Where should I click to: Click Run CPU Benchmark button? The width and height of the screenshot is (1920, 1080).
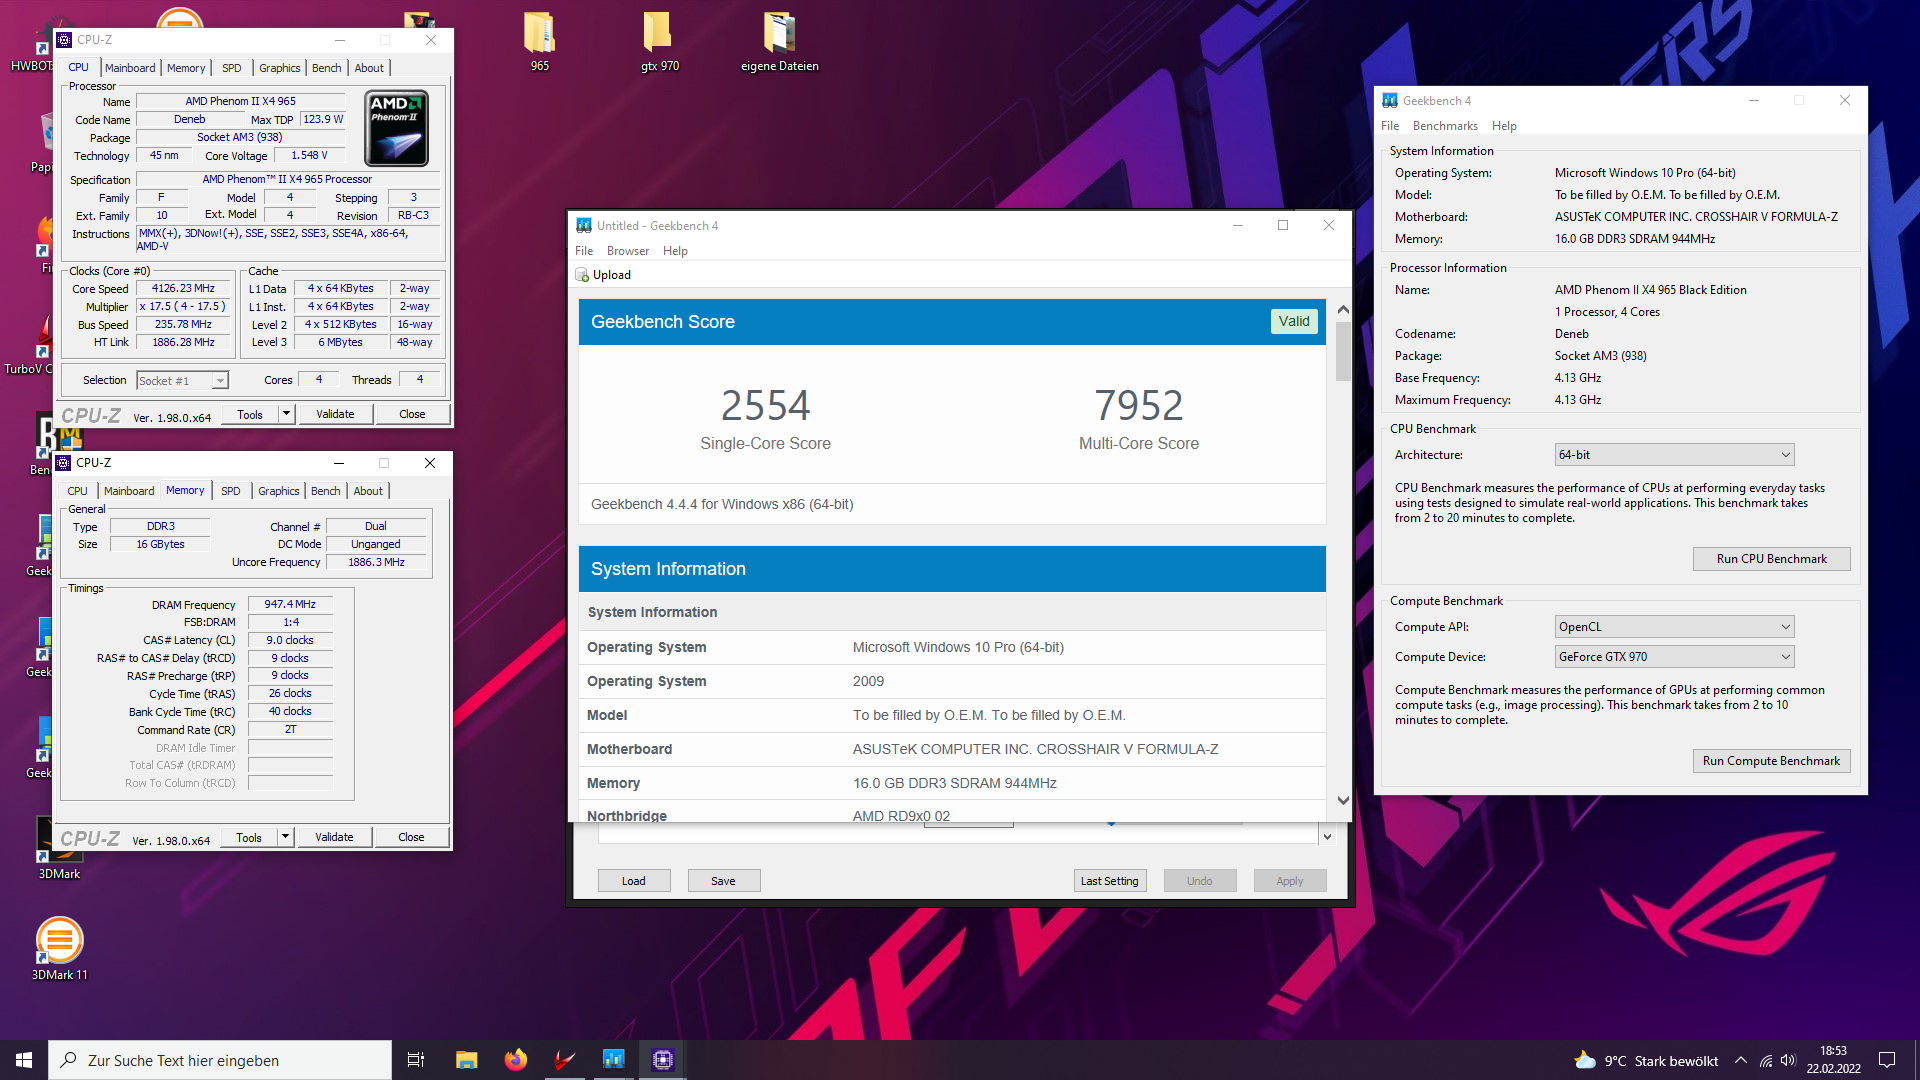[x=1771, y=559]
